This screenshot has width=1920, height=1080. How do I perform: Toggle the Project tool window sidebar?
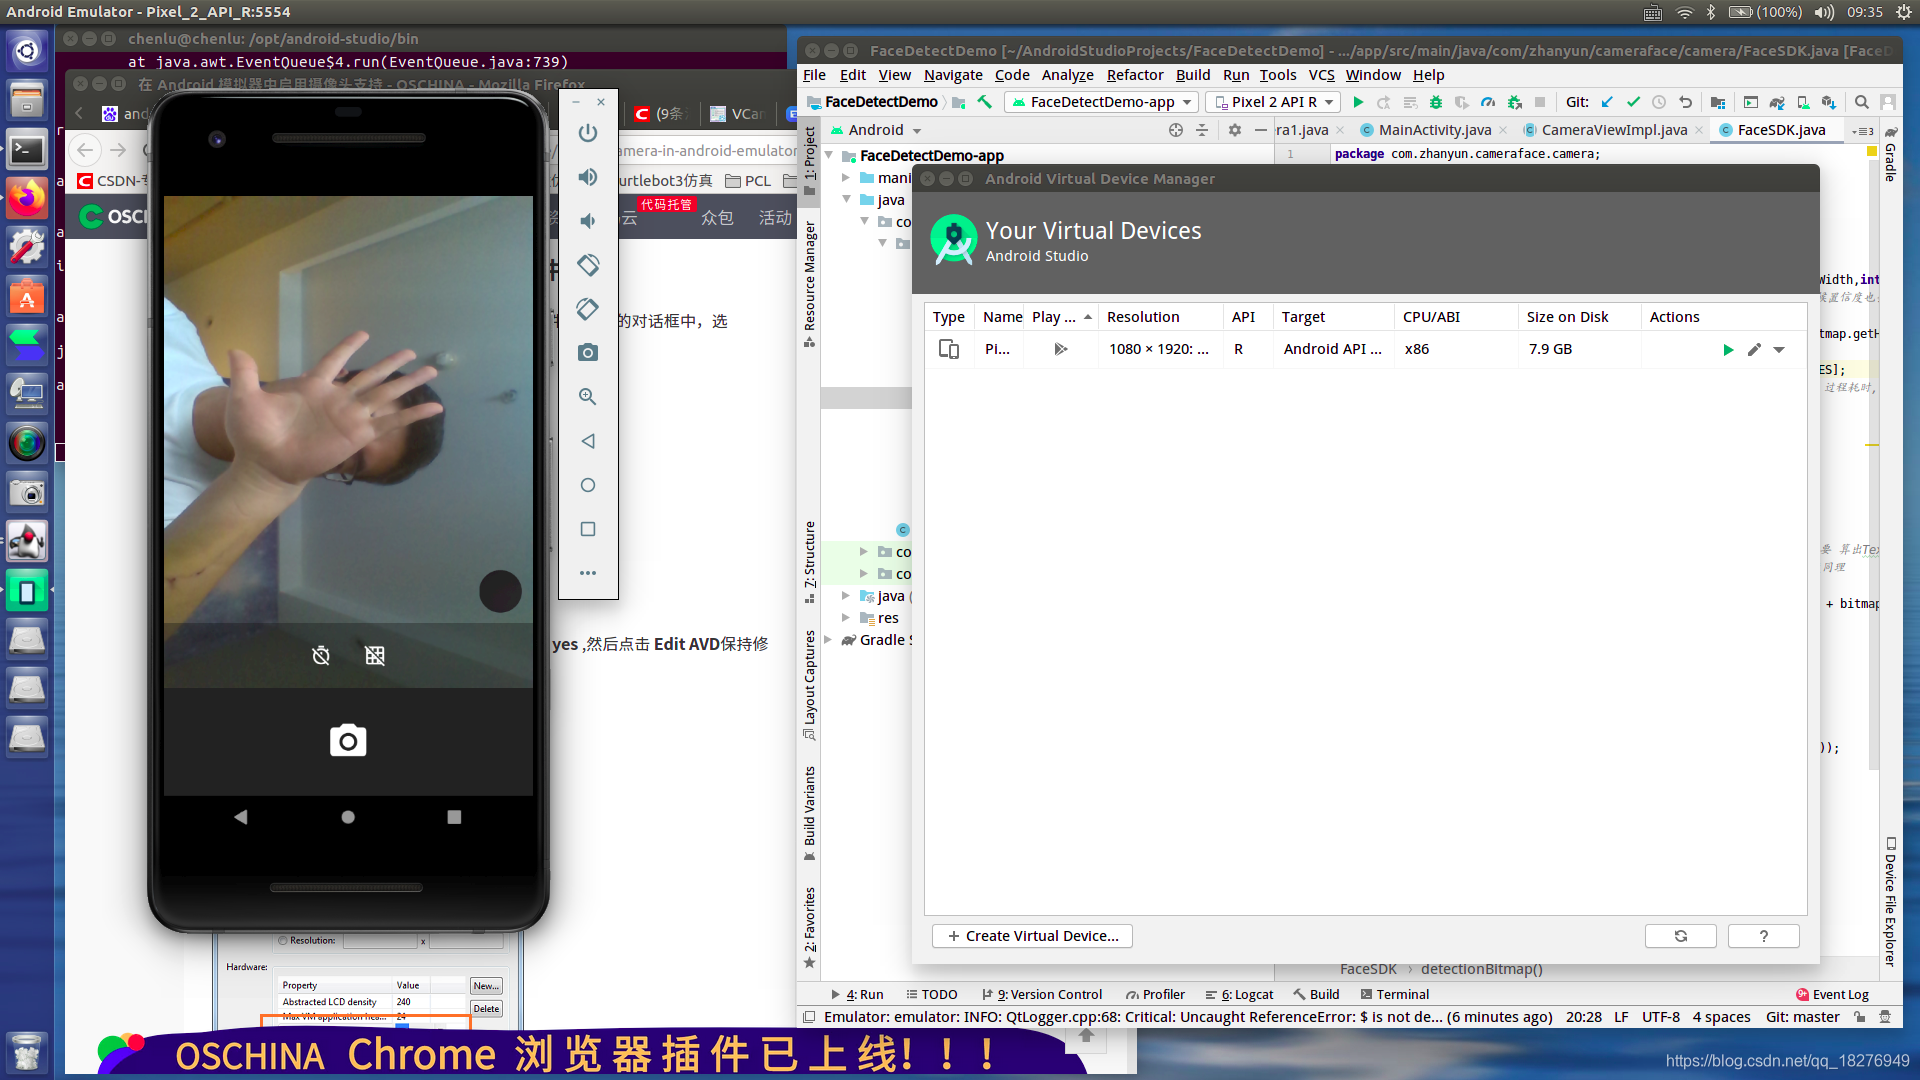tap(810, 160)
